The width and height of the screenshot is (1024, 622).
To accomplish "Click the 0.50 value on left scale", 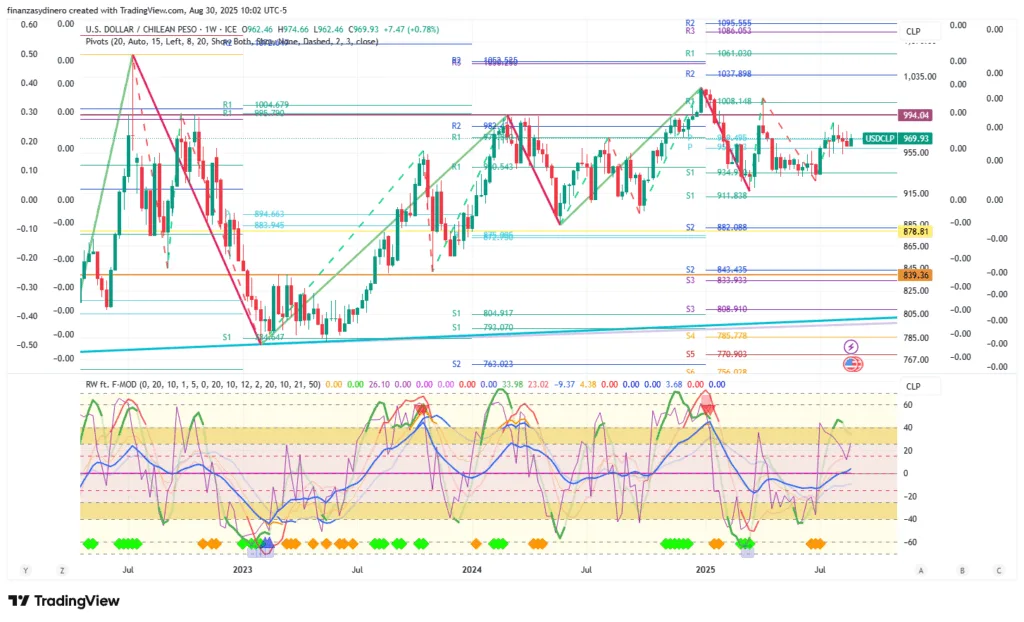I will (x=29, y=54).
